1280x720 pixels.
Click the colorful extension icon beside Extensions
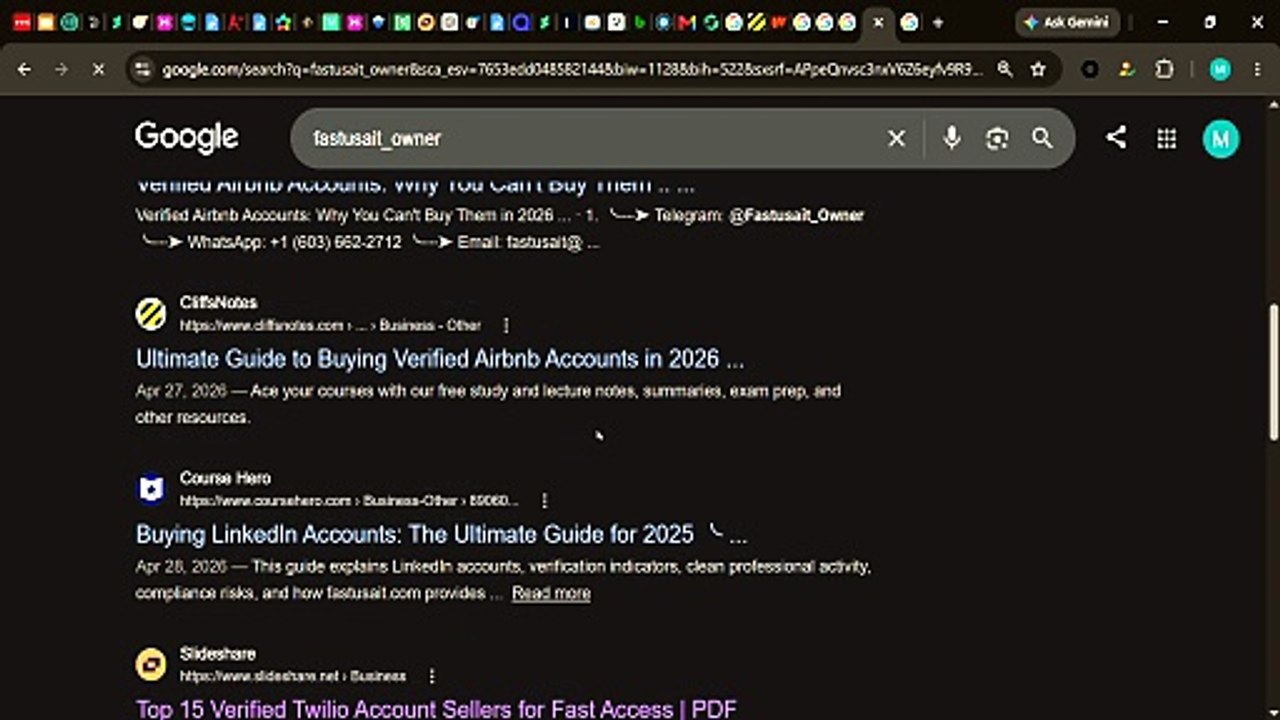click(x=1127, y=69)
